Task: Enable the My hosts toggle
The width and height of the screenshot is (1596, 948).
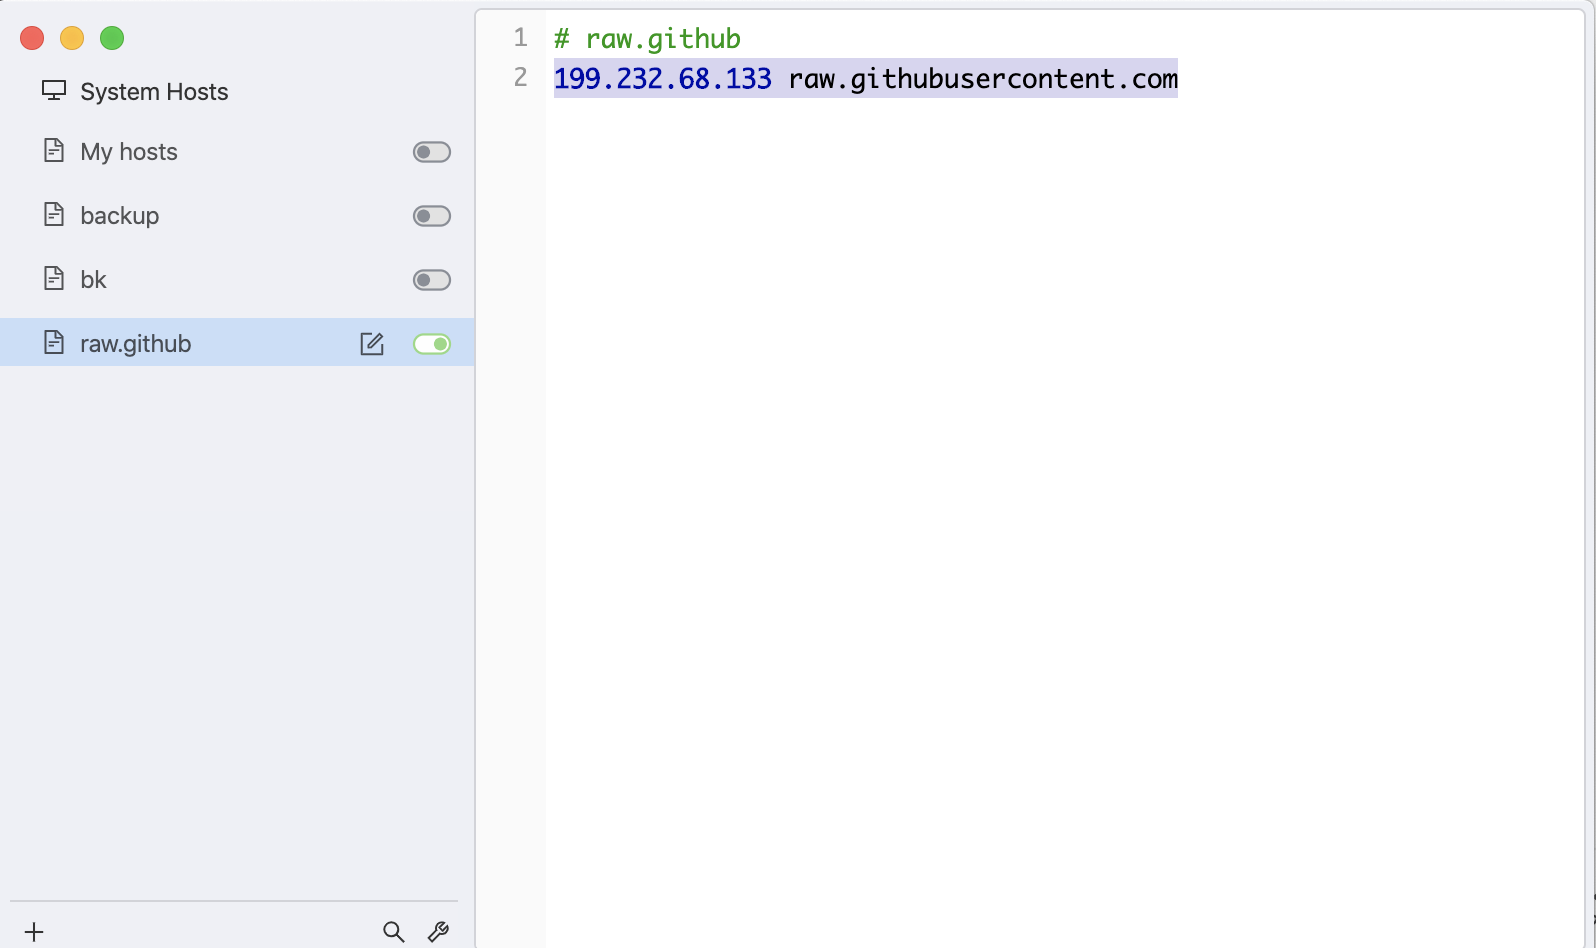Action: pos(432,152)
